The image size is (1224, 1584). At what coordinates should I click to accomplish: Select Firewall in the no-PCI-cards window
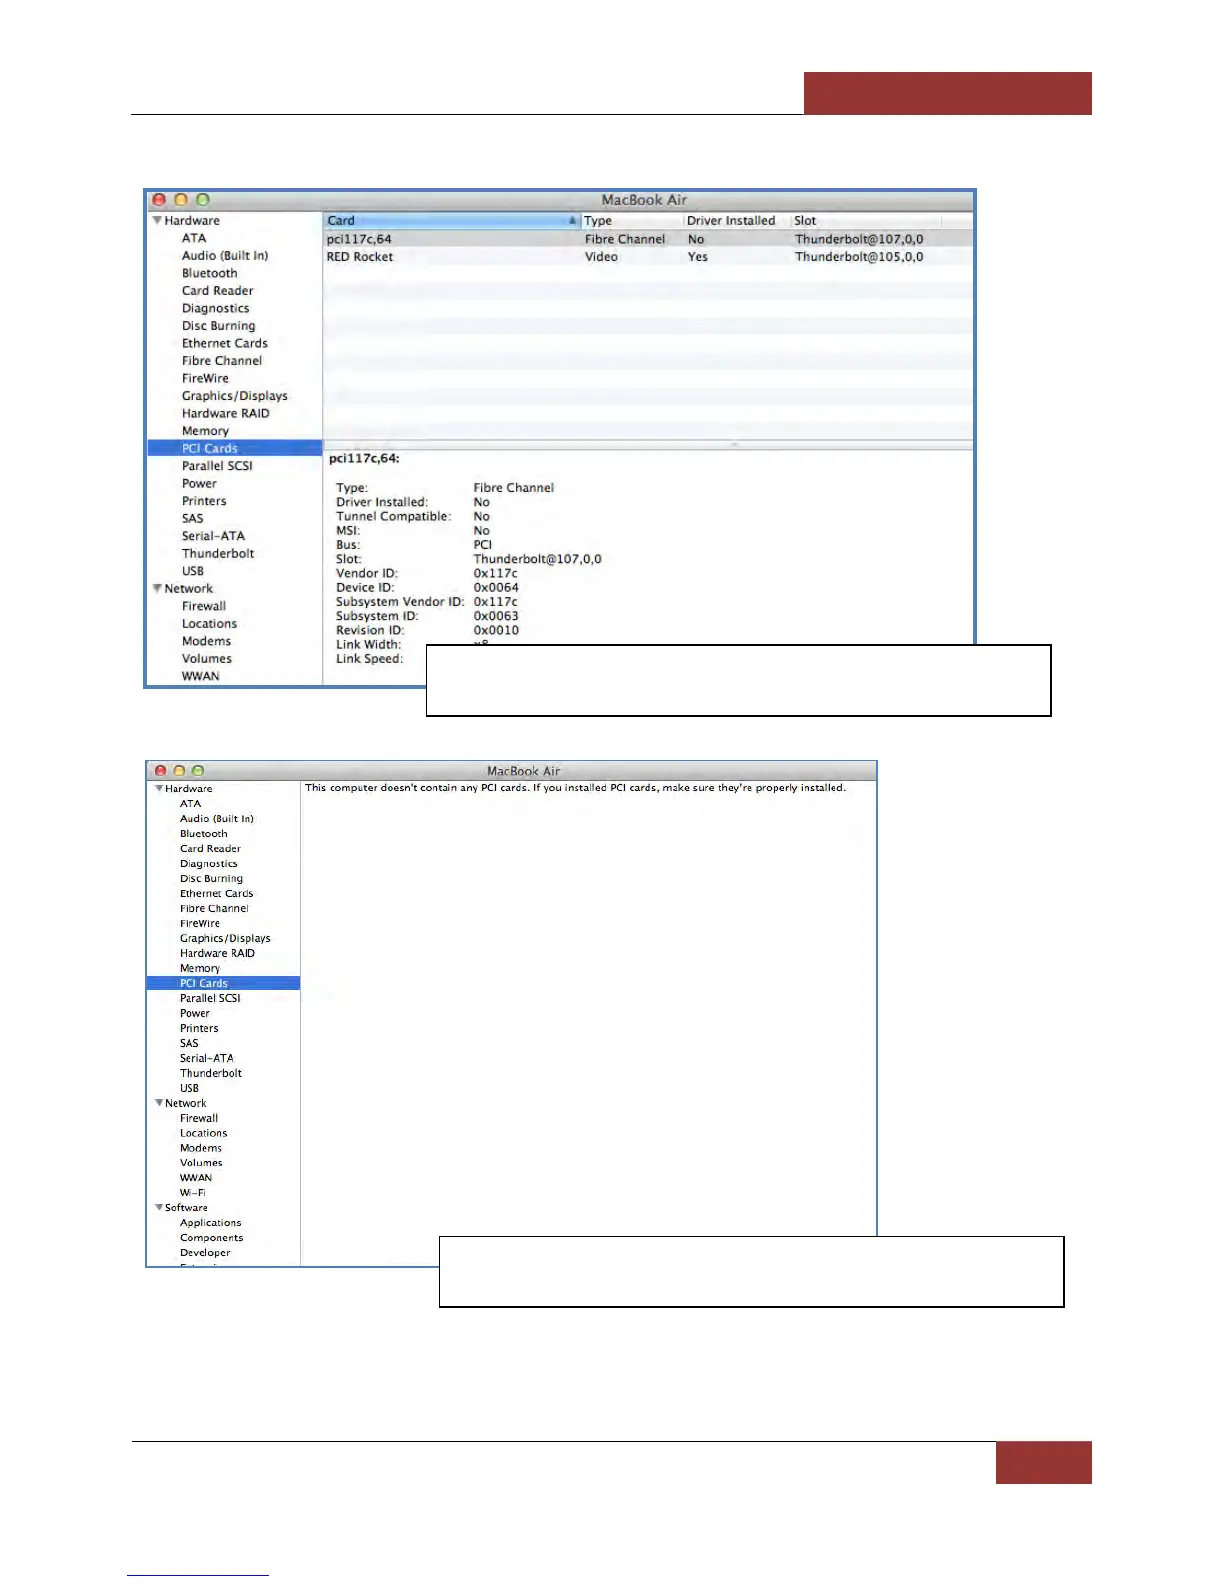tap(199, 1118)
